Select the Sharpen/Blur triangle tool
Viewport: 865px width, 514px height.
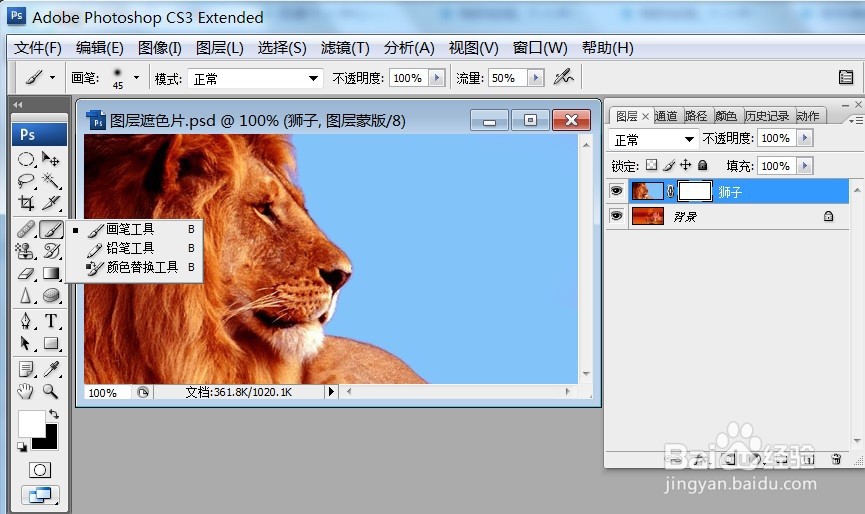pyautogui.click(x=26, y=296)
